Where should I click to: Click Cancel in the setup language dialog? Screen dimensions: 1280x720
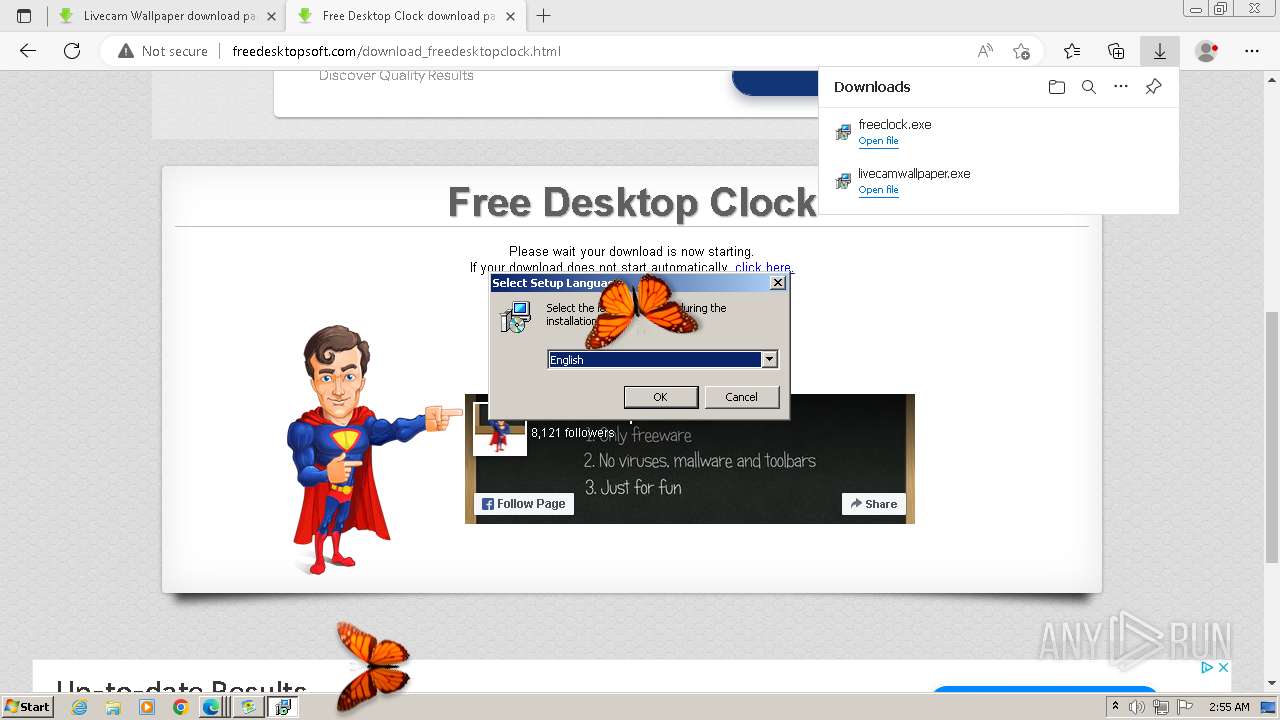pyautogui.click(x=741, y=397)
